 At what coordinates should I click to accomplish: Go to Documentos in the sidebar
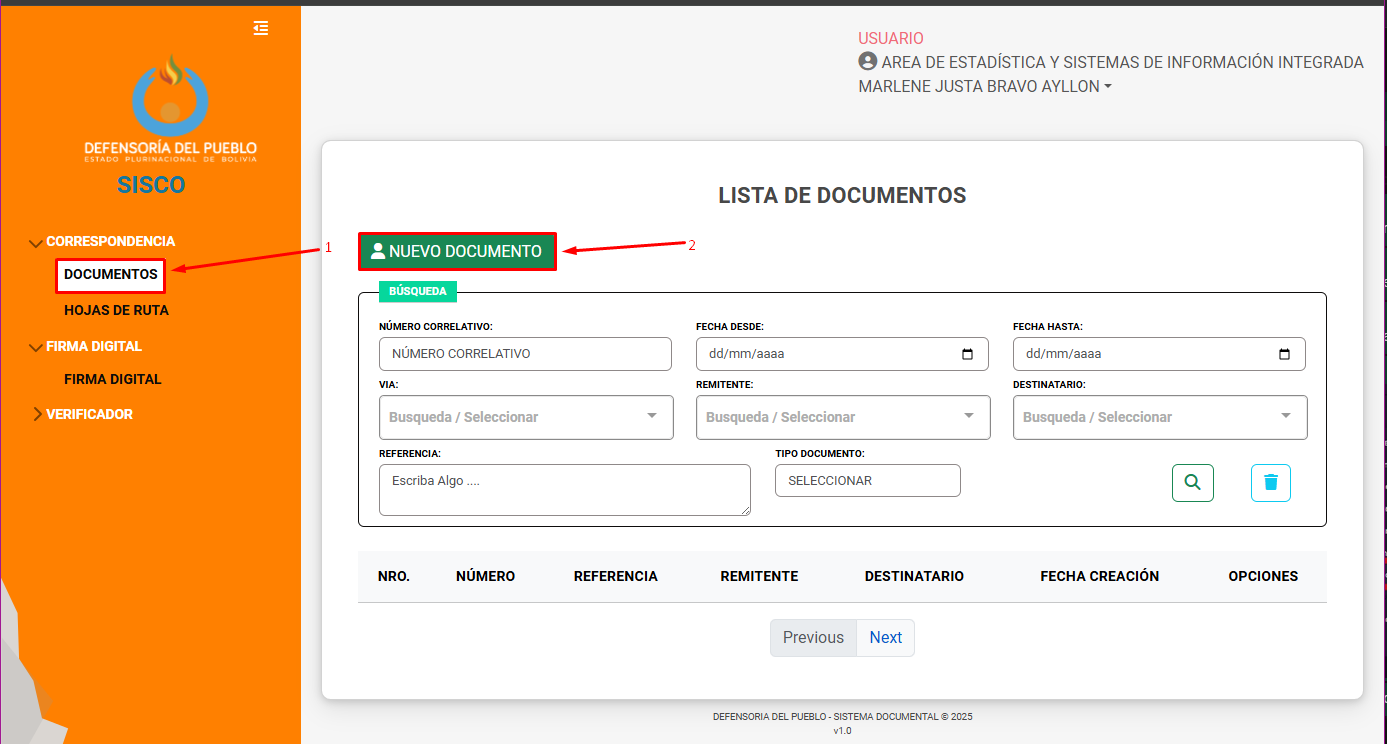coord(110,274)
